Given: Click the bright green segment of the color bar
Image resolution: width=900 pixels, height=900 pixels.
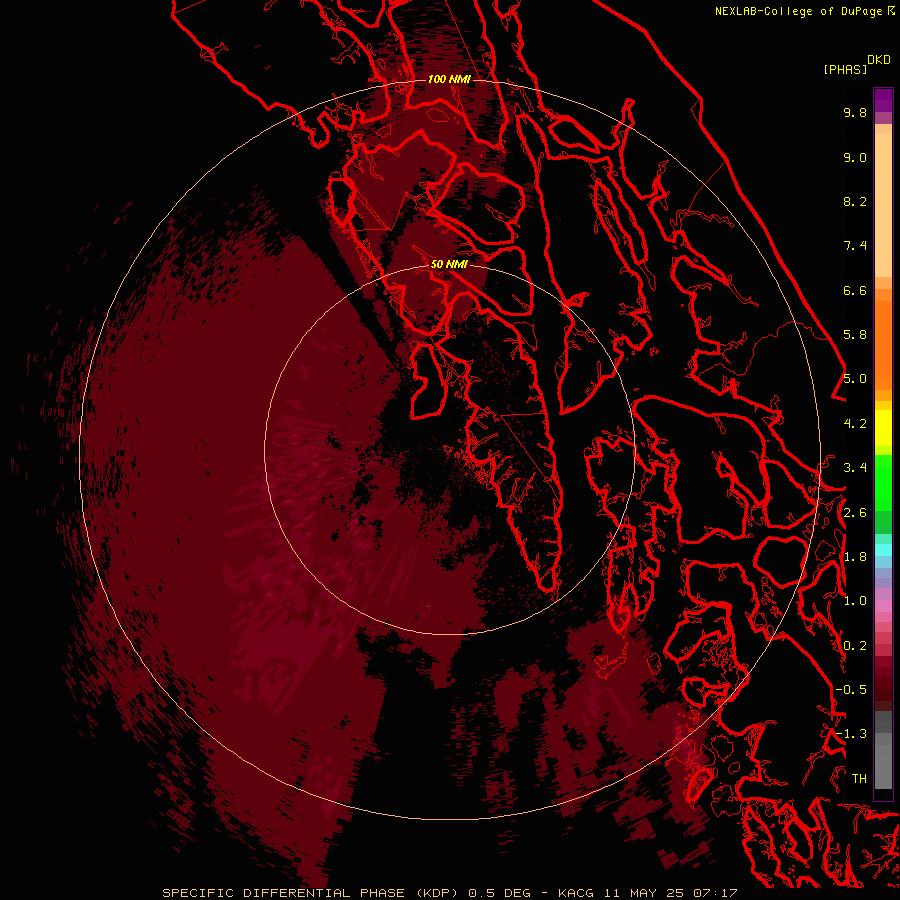Looking at the screenshot, I should pos(883,482).
